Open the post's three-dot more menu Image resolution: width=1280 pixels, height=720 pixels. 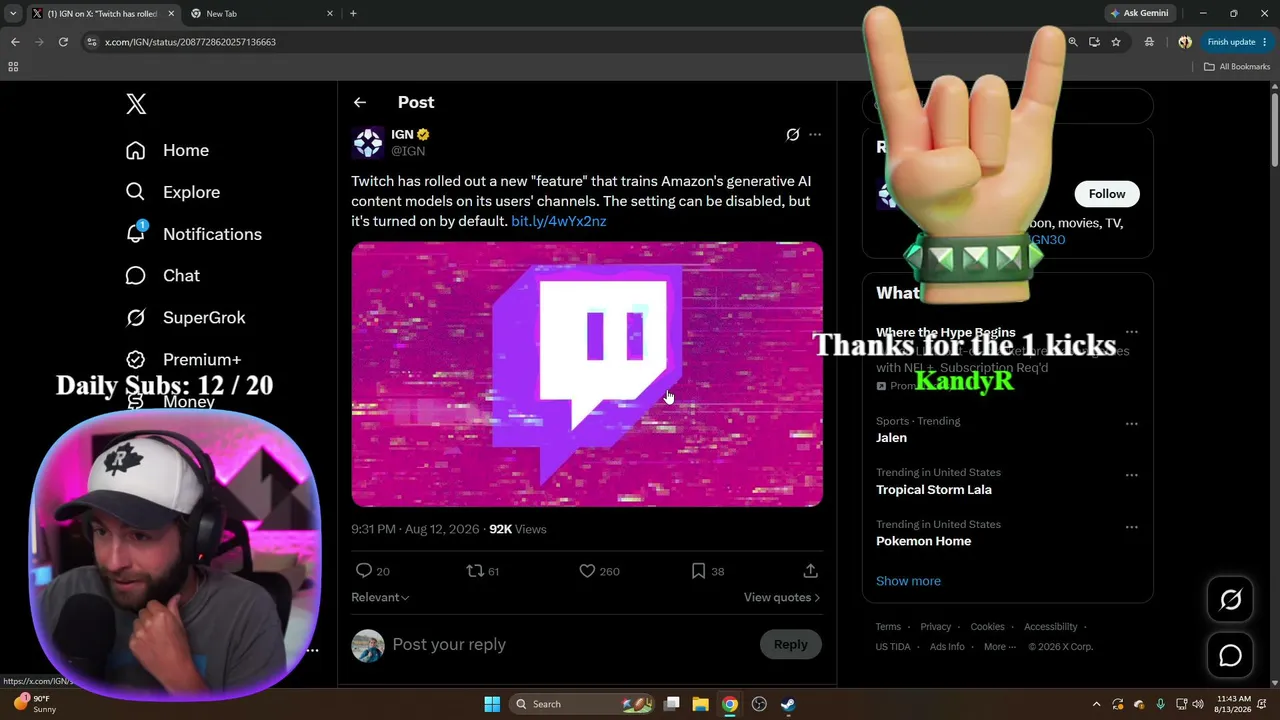pyautogui.click(x=815, y=134)
